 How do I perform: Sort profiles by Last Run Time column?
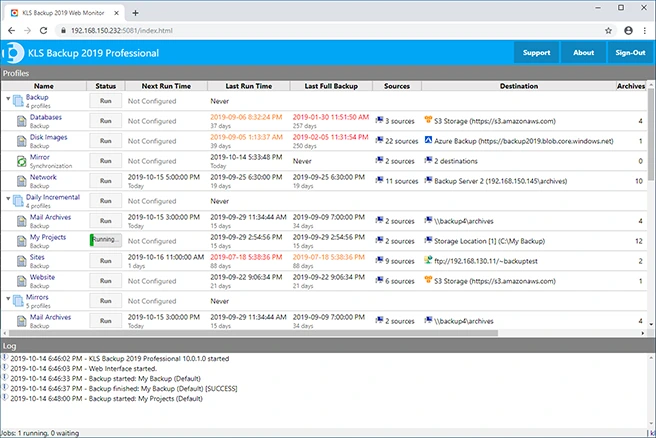pyautogui.click(x=249, y=86)
